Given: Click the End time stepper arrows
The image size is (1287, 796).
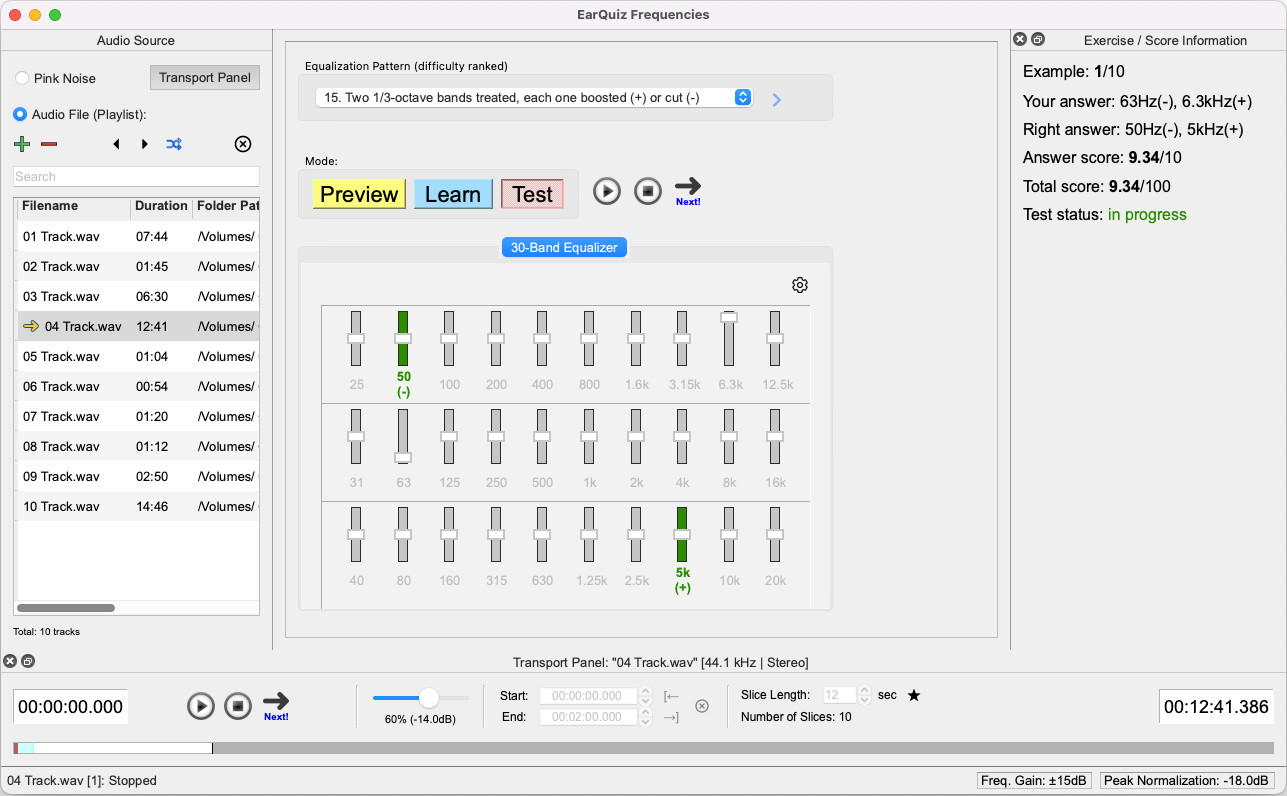Looking at the screenshot, I should 646,717.
